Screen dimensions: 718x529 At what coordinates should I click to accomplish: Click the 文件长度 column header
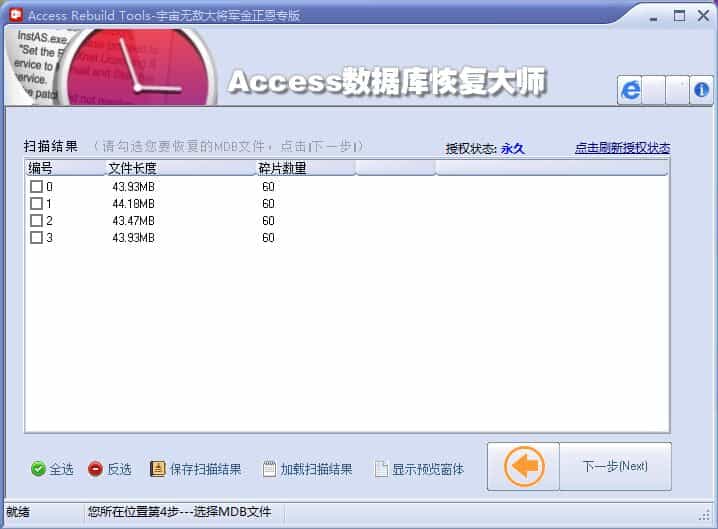point(180,168)
